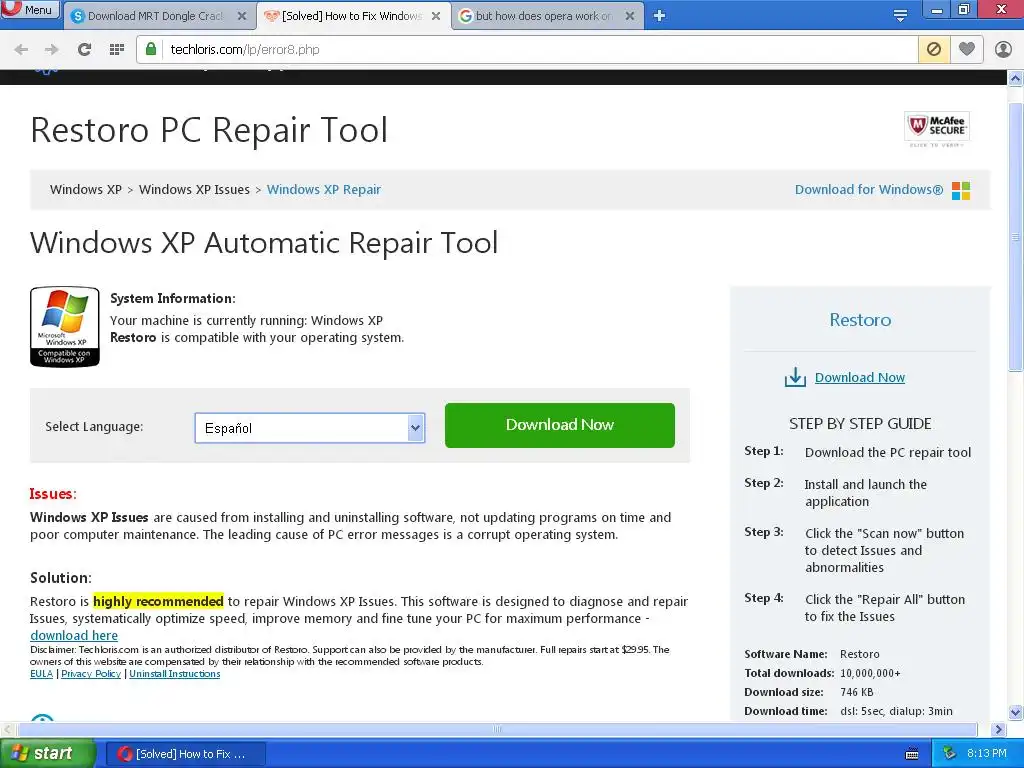
Task: Click the horizontal scrollbar left arrow
Action: point(7,729)
